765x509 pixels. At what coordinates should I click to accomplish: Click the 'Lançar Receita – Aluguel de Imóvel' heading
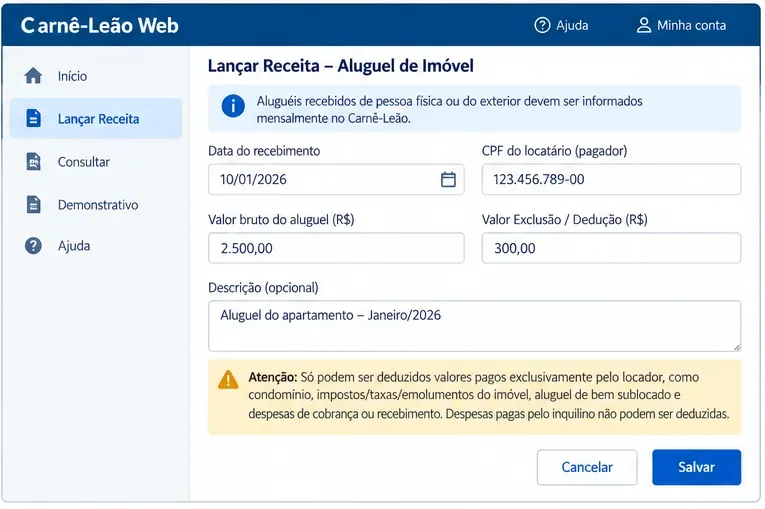click(x=341, y=65)
